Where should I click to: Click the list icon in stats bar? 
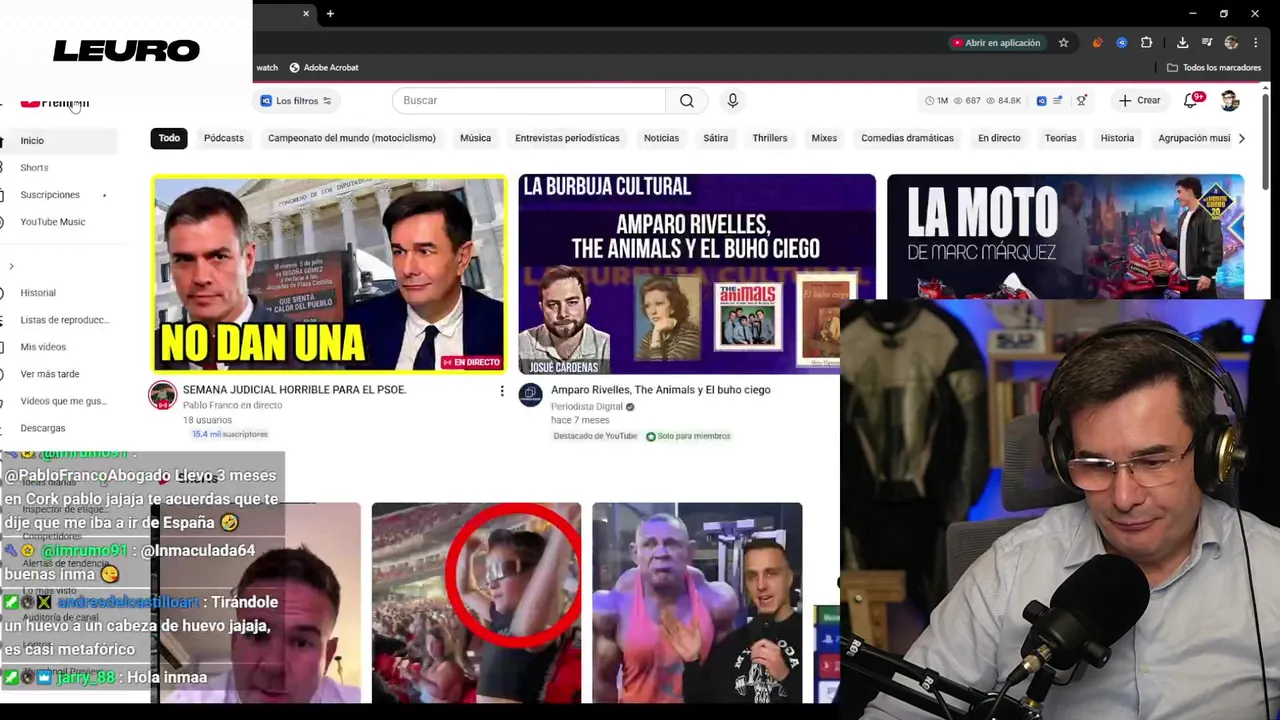[1057, 100]
